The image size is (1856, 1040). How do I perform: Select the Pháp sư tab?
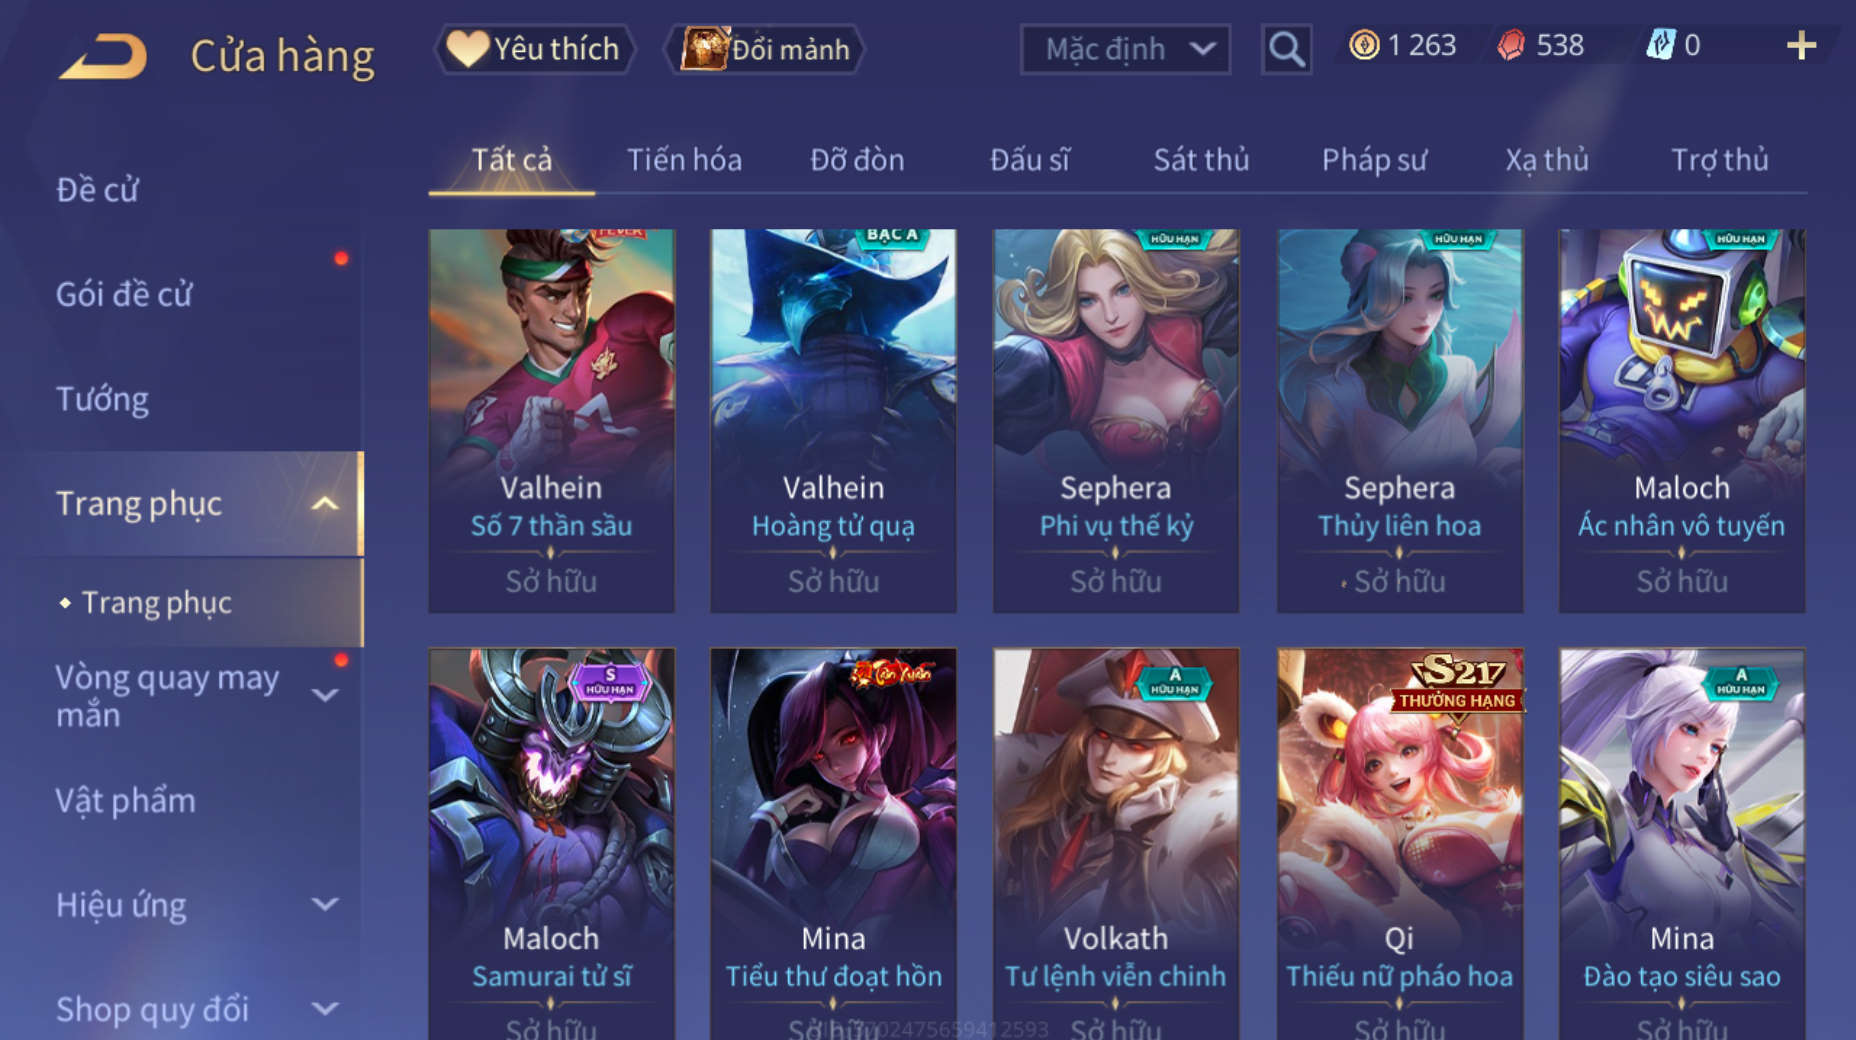pyautogui.click(x=1374, y=160)
